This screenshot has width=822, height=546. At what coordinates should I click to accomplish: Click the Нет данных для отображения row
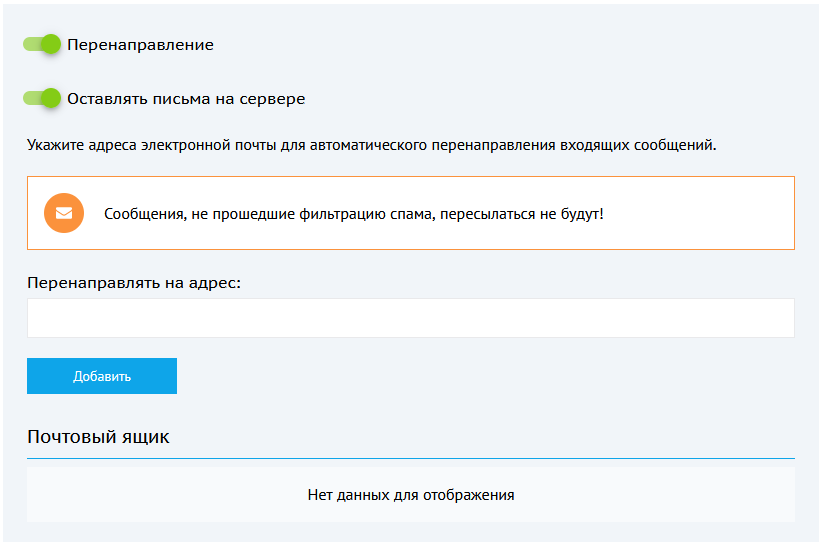tap(410, 495)
